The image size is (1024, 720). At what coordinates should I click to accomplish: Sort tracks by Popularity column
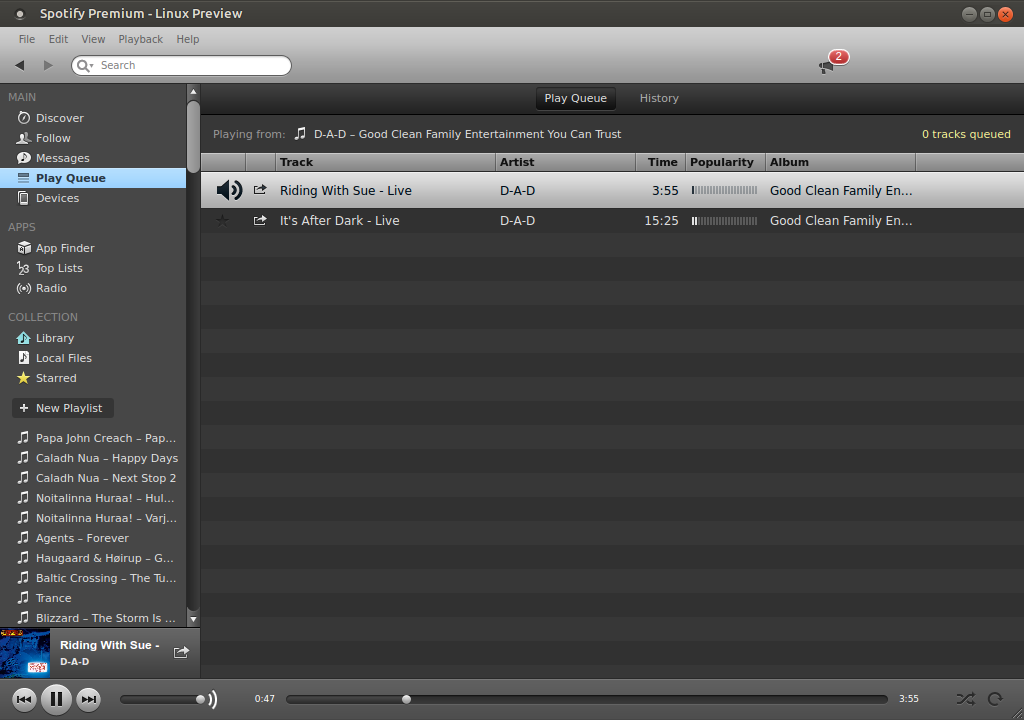[724, 162]
